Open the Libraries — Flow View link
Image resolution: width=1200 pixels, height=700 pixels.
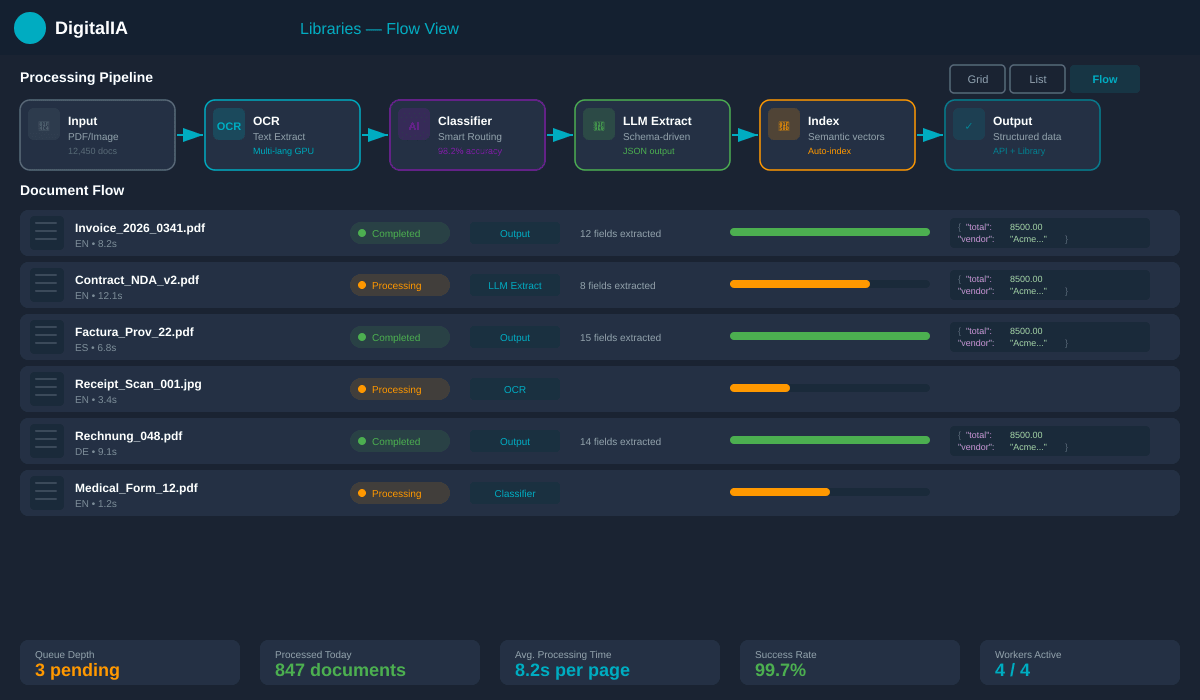coord(378,28)
